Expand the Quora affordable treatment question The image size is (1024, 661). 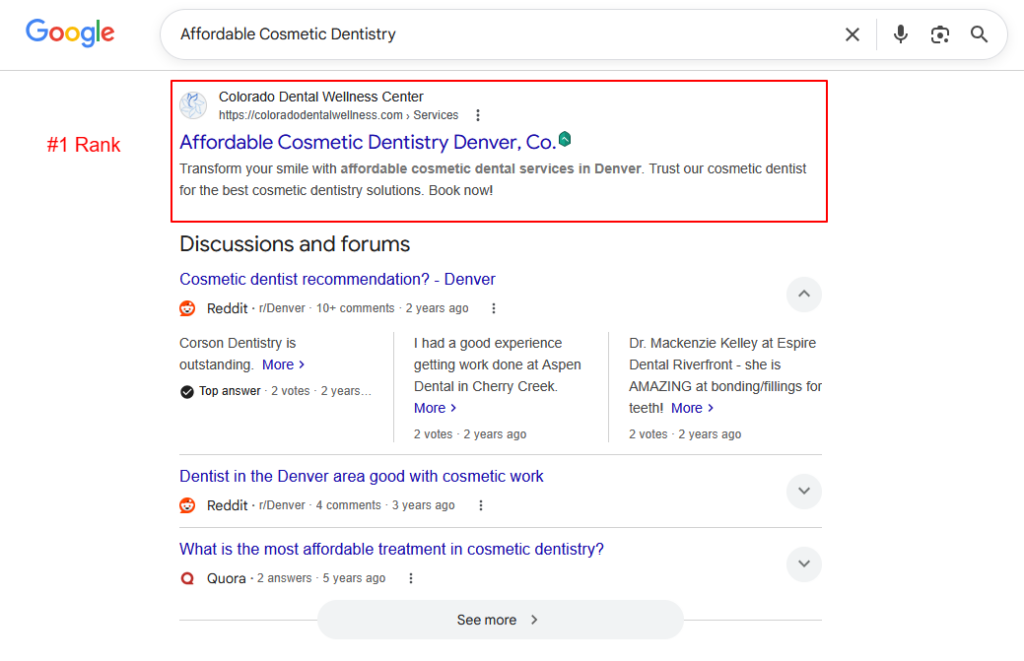click(804, 564)
